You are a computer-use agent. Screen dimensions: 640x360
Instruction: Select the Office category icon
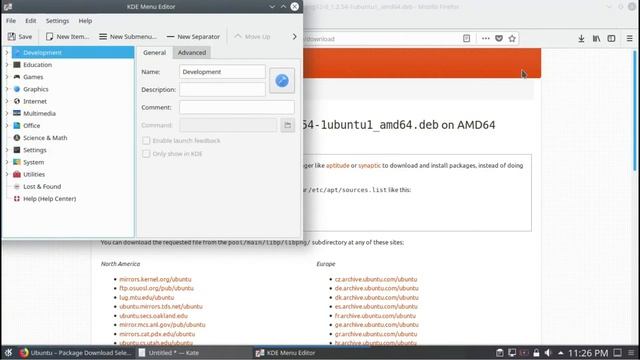click(17, 125)
